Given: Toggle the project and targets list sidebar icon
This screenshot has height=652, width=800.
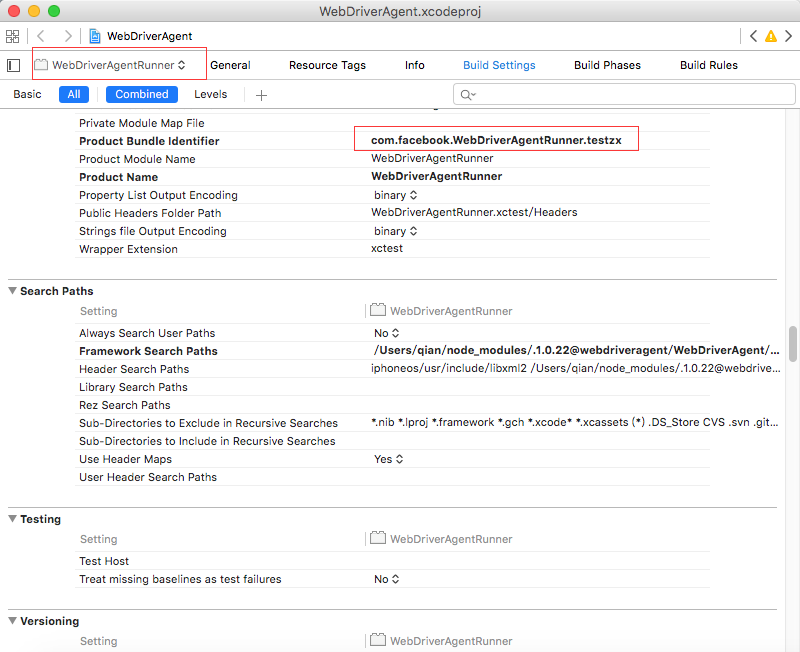Looking at the screenshot, I should (14, 65).
